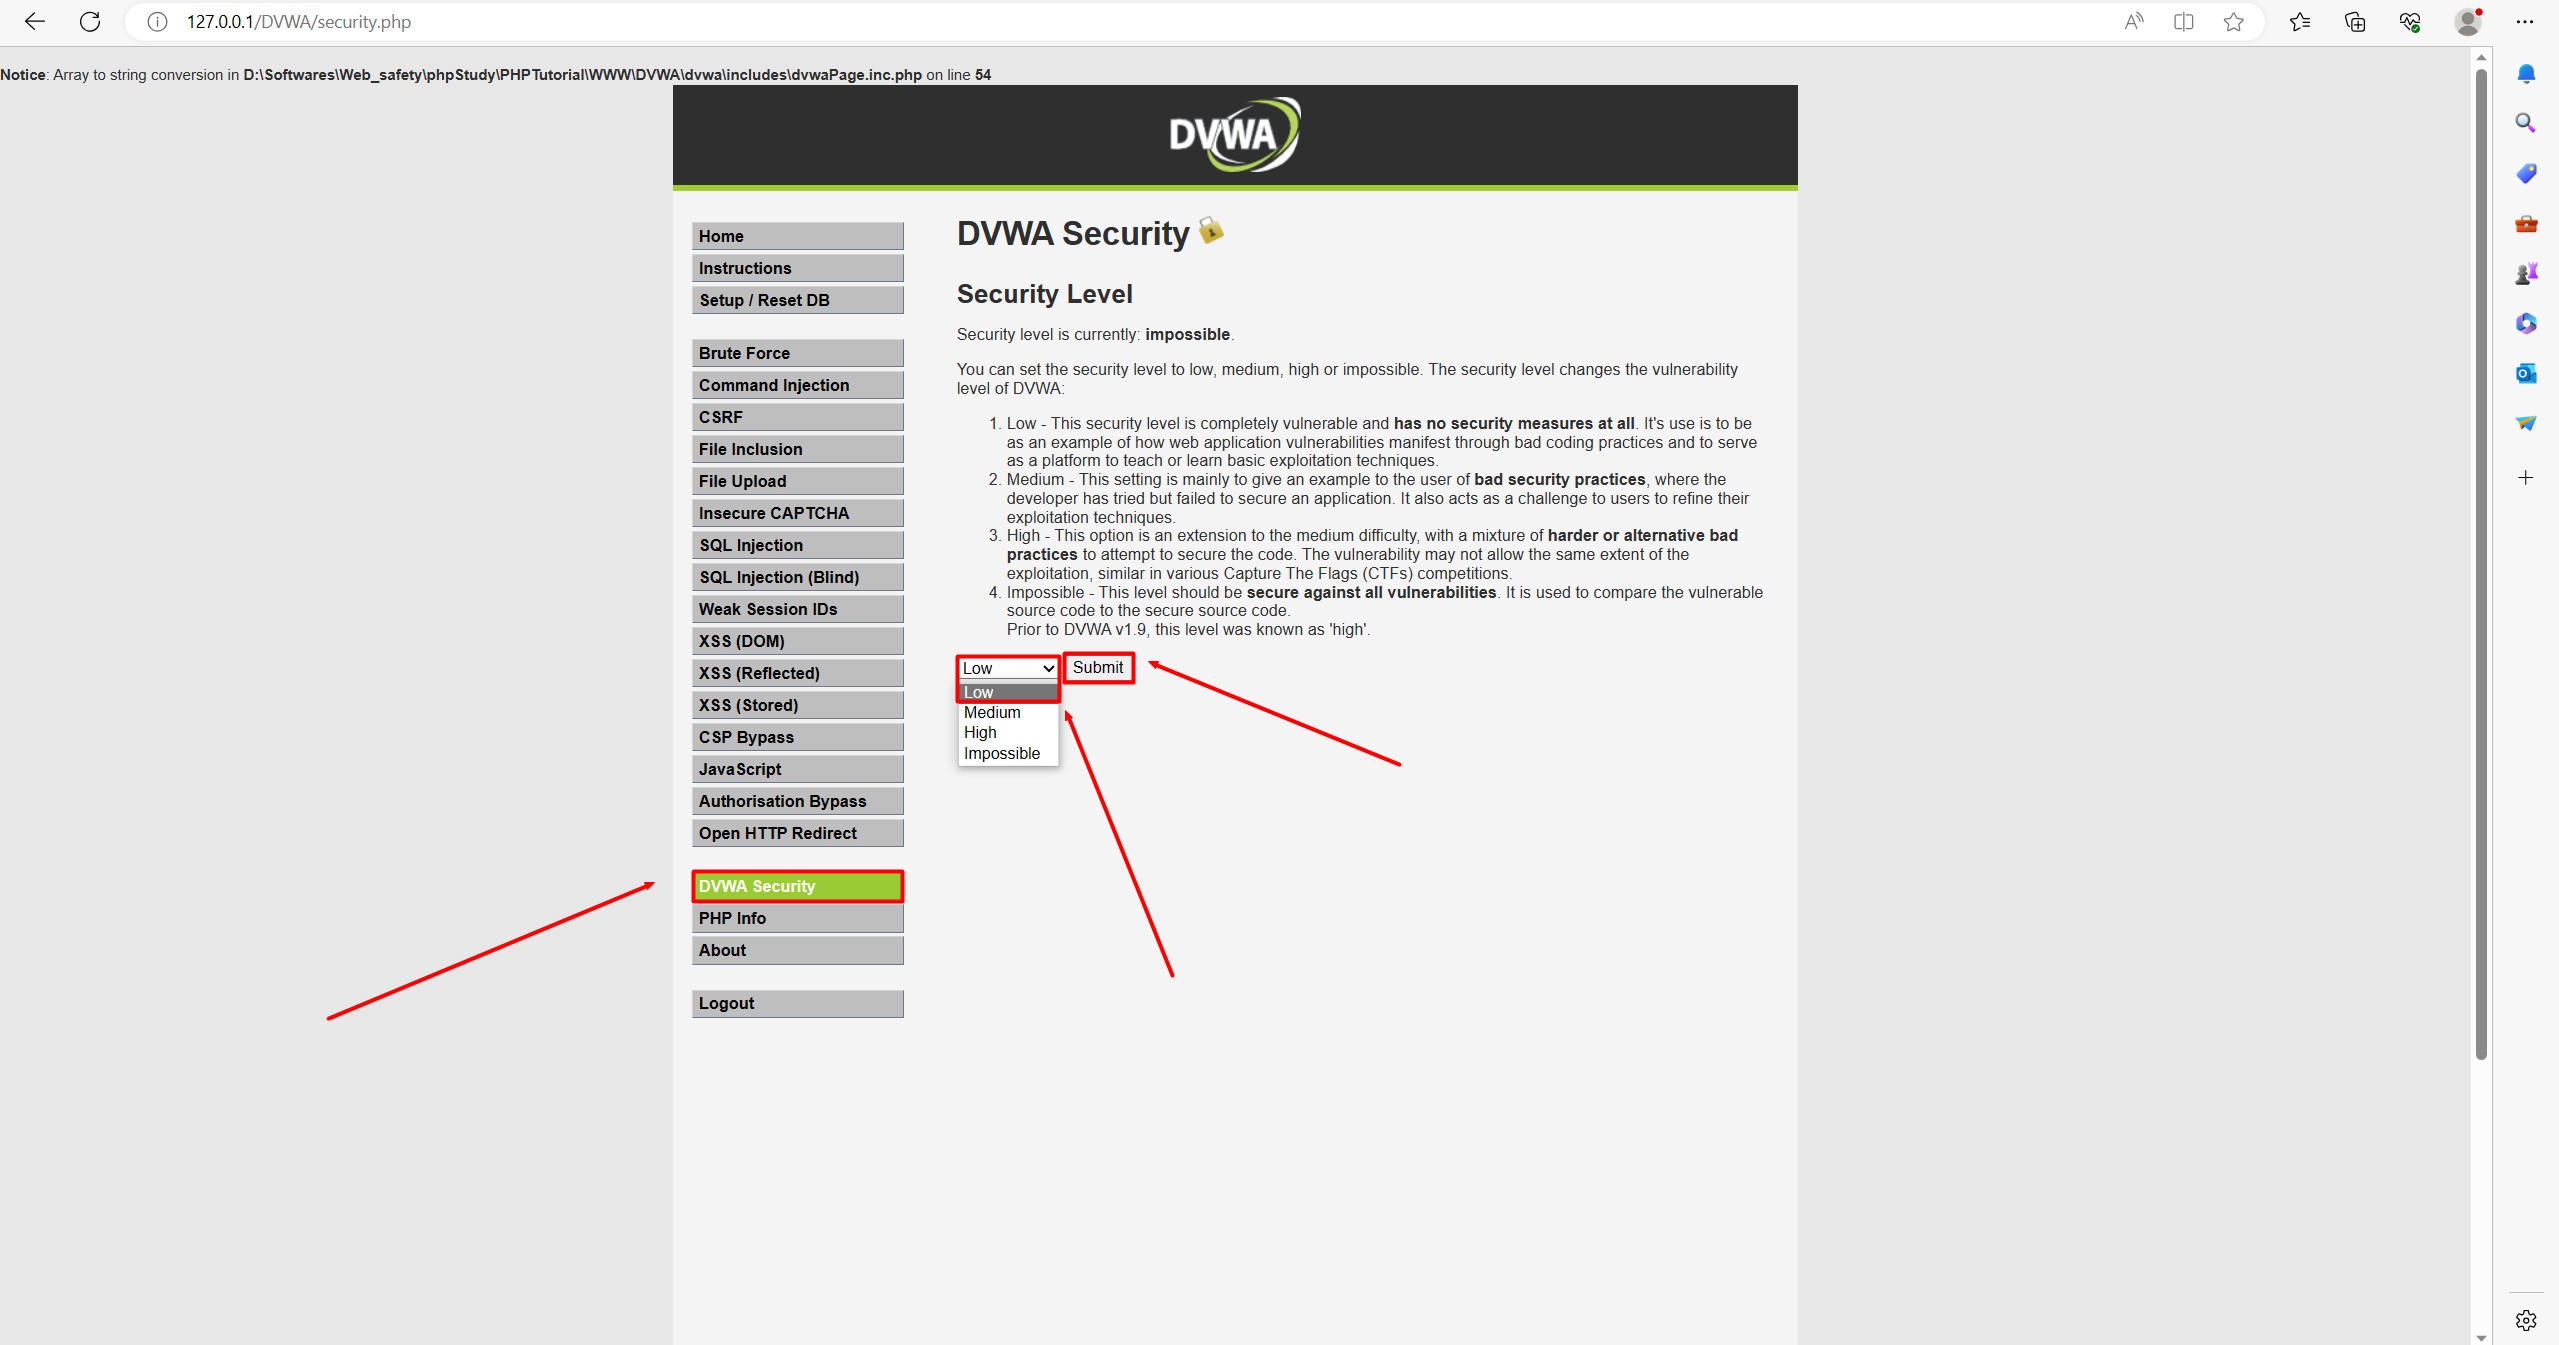Select Medium from security level dropdown

[x=992, y=712]
